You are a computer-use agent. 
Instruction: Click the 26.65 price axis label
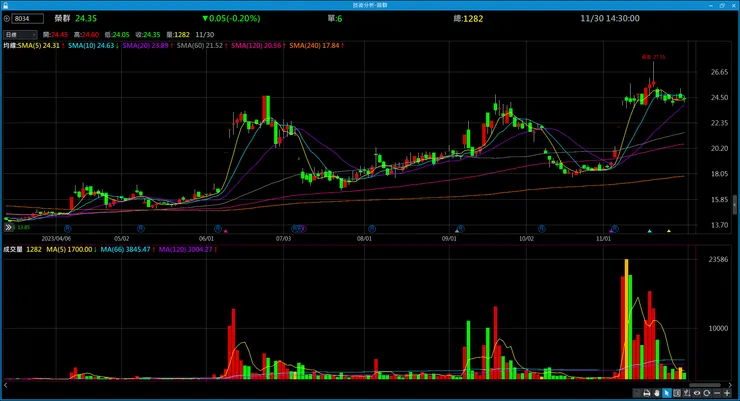tap(719, 72)
